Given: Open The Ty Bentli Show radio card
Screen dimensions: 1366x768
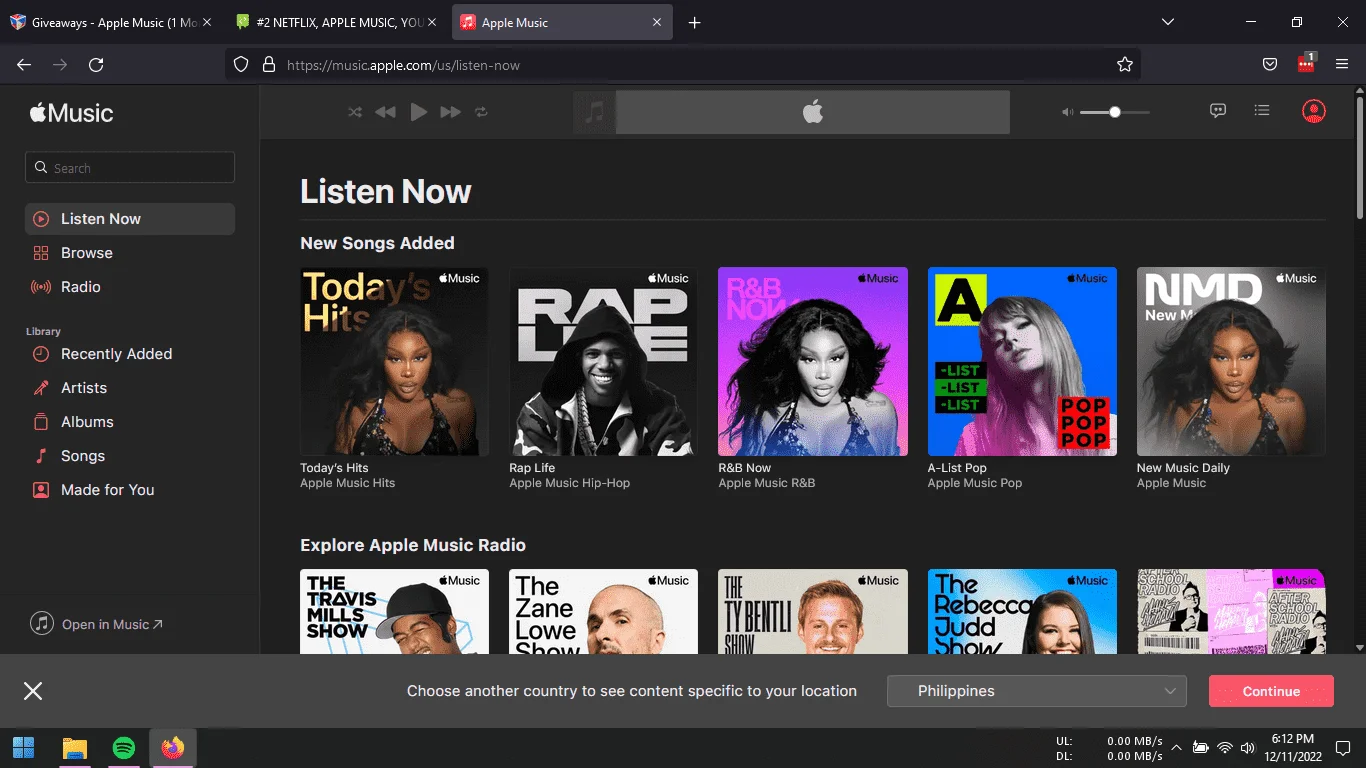Looking at the screenshot, I should (x=813, y=611).
